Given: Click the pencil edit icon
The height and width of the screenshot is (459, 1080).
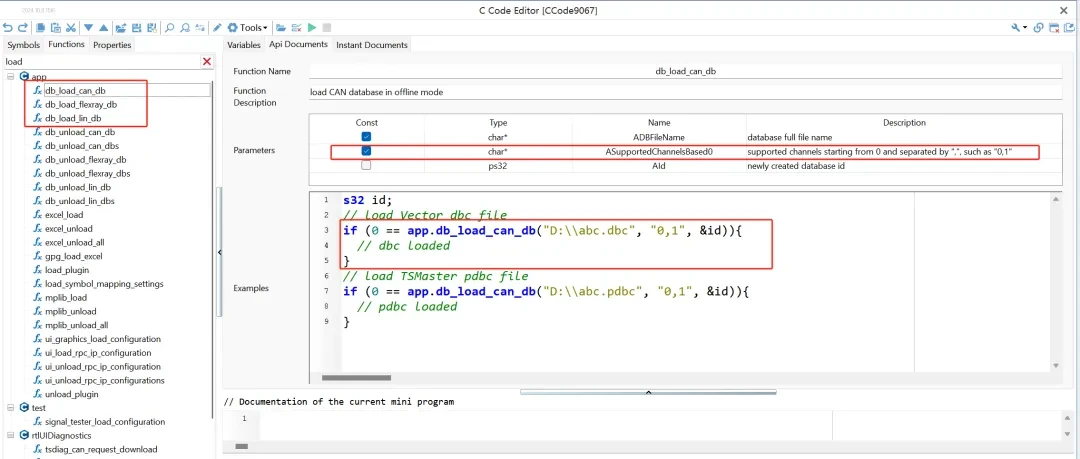Looking at the screenshot, I should coord(217,28).
